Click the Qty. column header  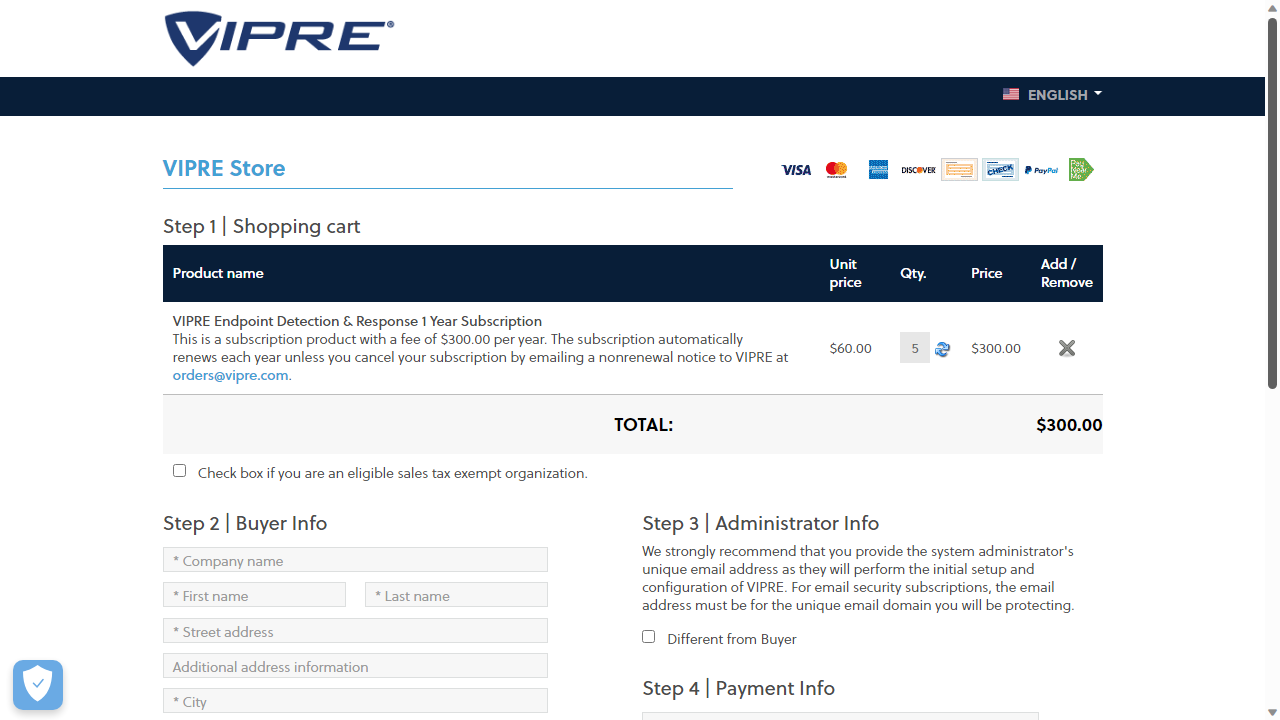click(913, 273)
